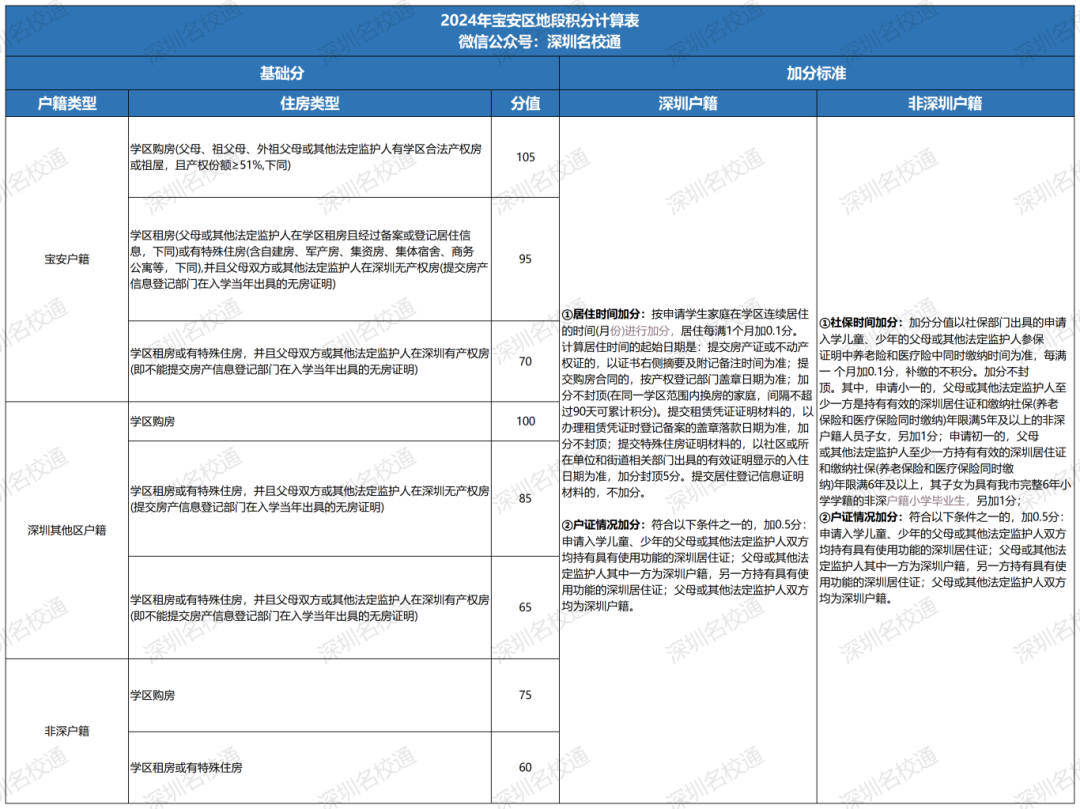Click the housing cell beginning "学区租房(父母或其他法定监护人"
1080x809 pixels.
[309, 260]
